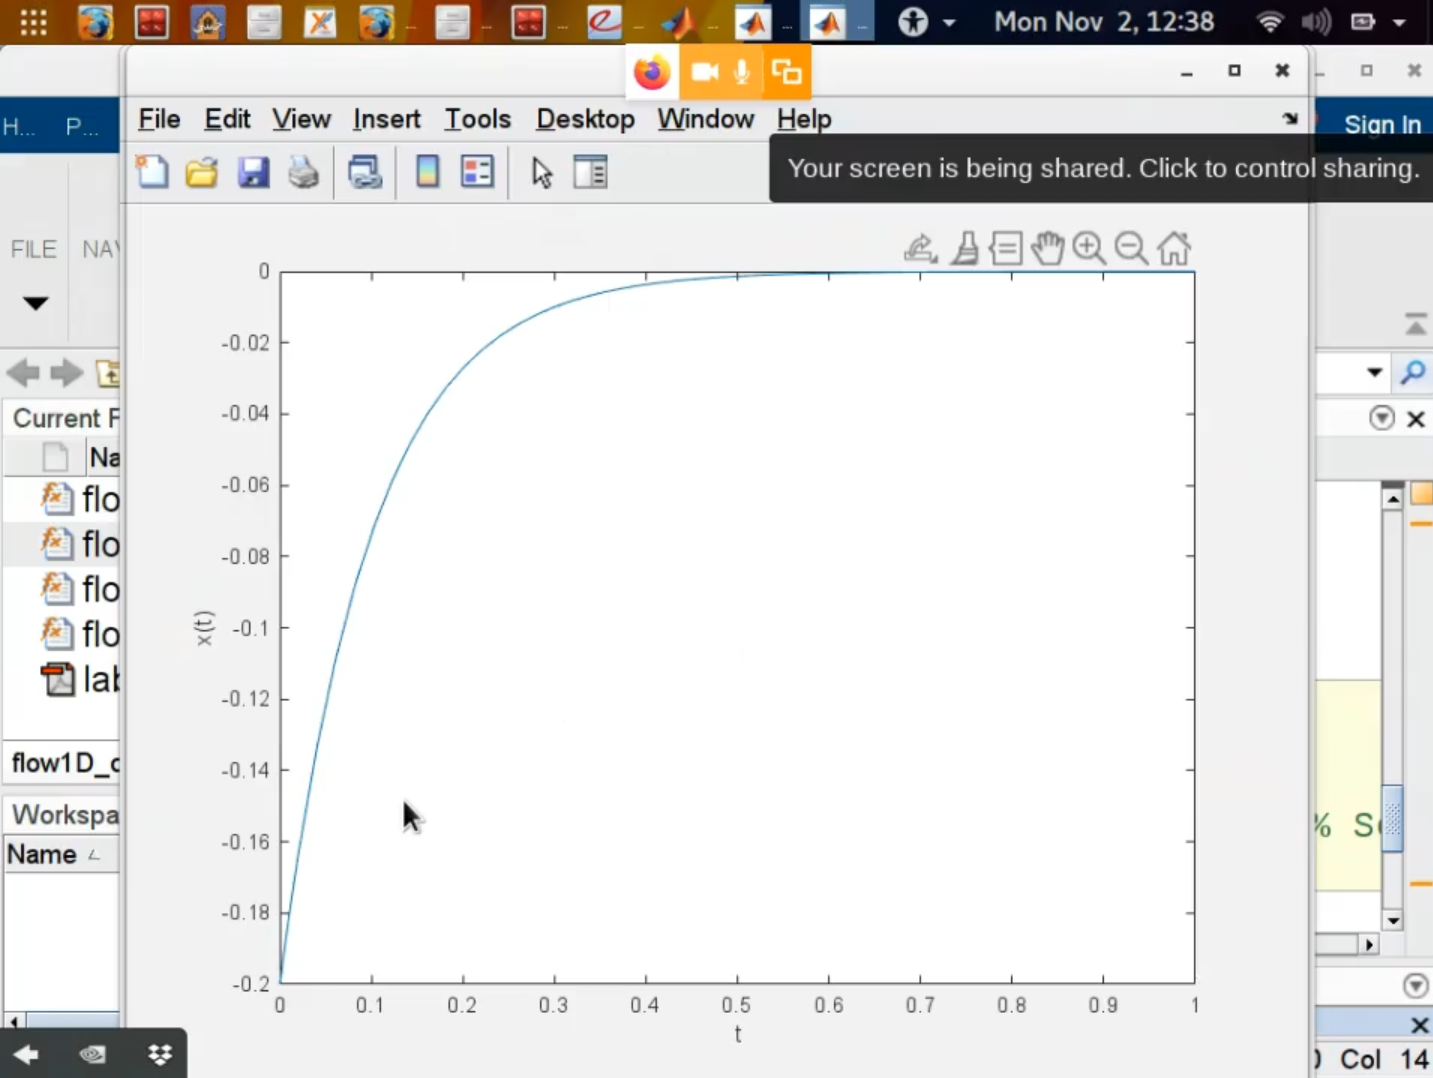Click the Brush data icon above the plot

point(965,248)
